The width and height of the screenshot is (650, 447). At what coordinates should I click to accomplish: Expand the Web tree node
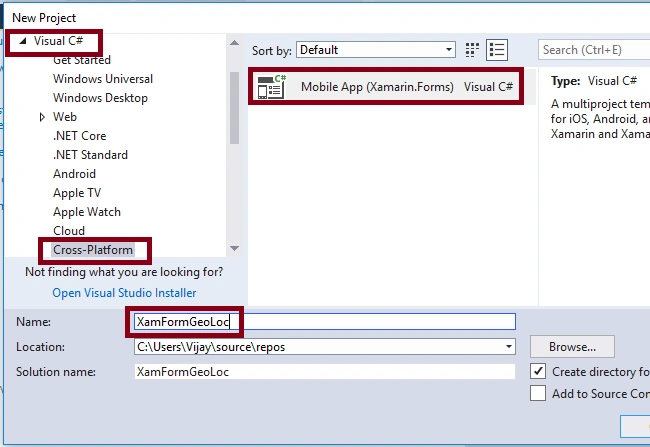pyautogui.click(x=42, y=117)
